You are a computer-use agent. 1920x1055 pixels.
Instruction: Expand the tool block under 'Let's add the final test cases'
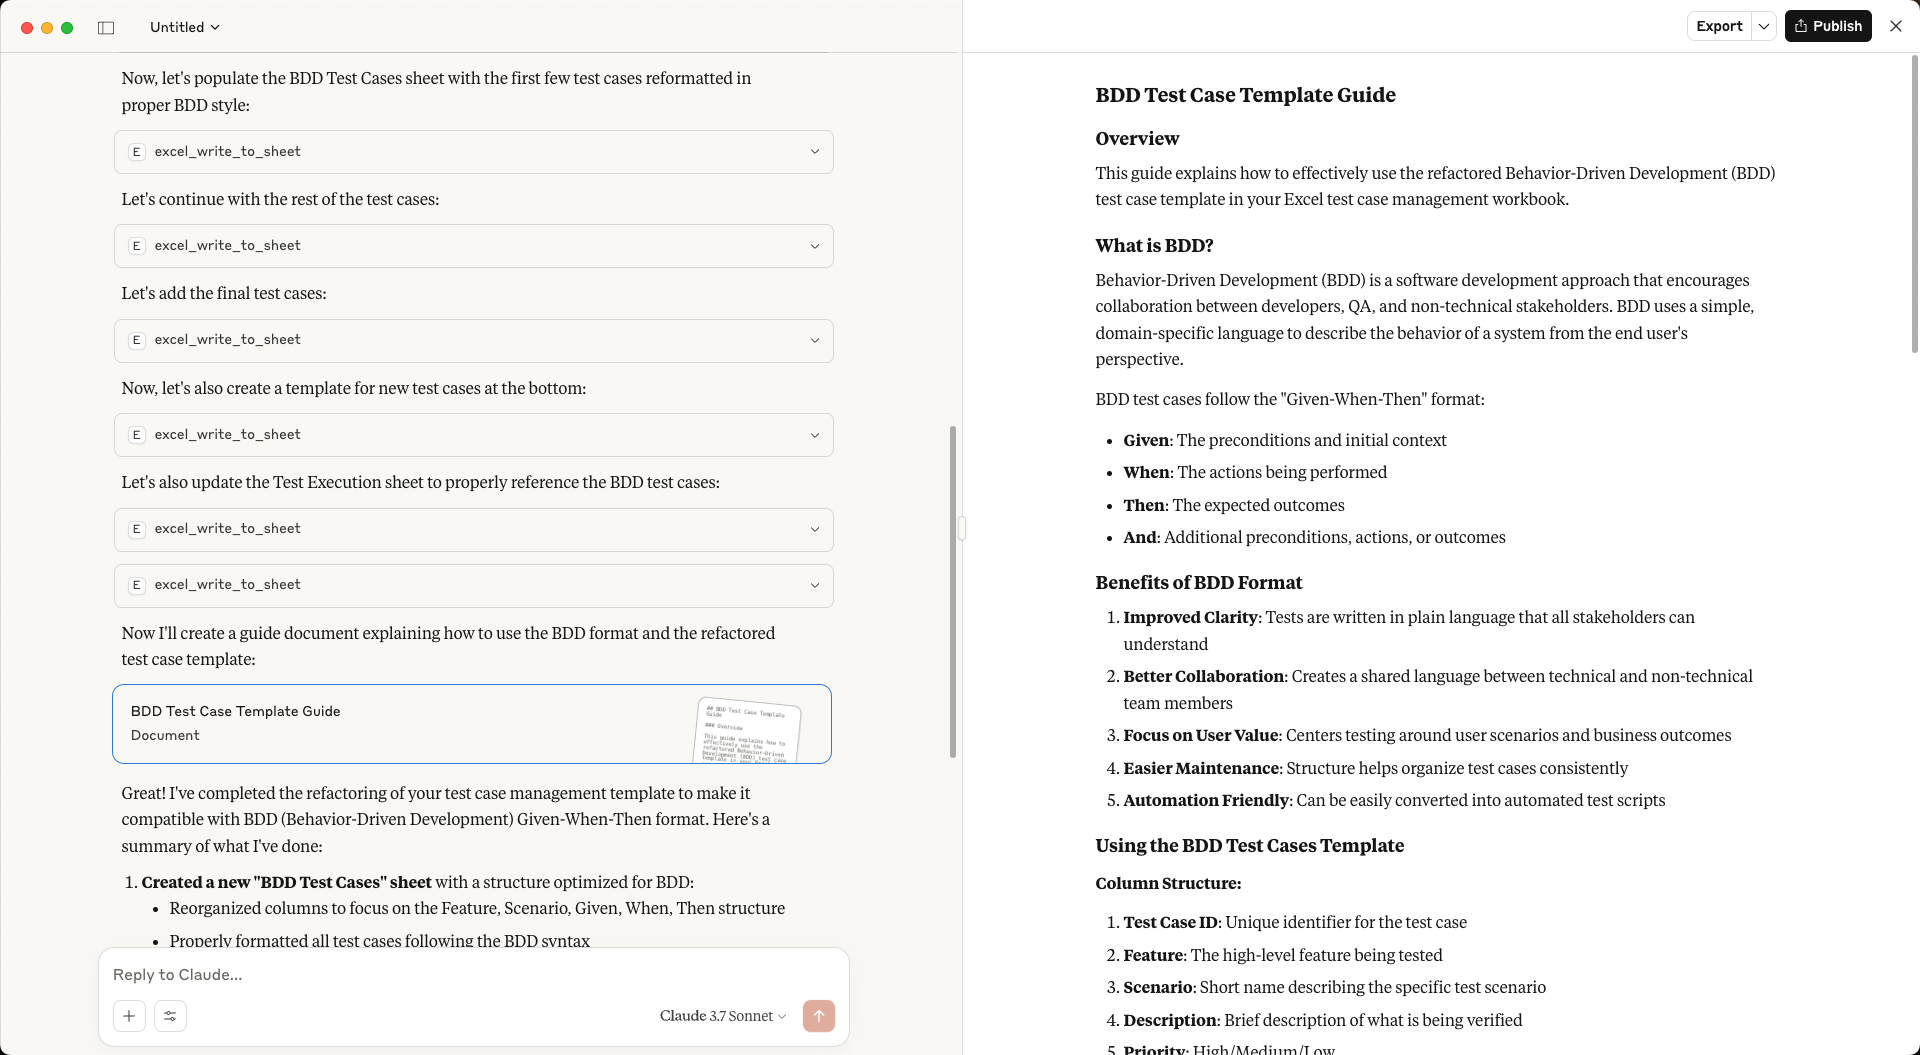473,340
